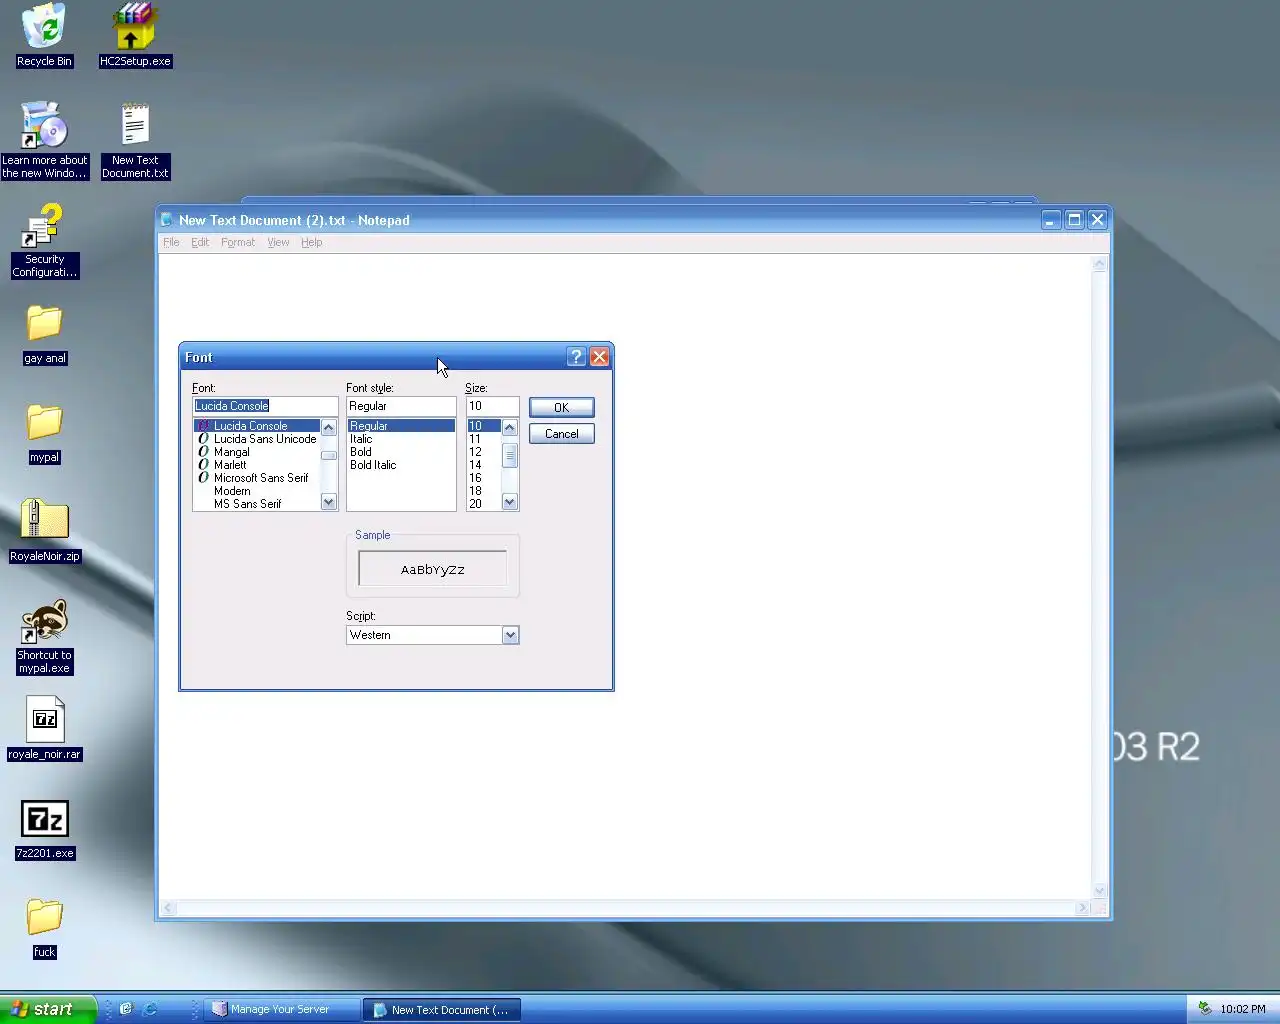Click the New Text Document taskbar button
Screen dimensions: 1280x1024
tap(441, 1009)
